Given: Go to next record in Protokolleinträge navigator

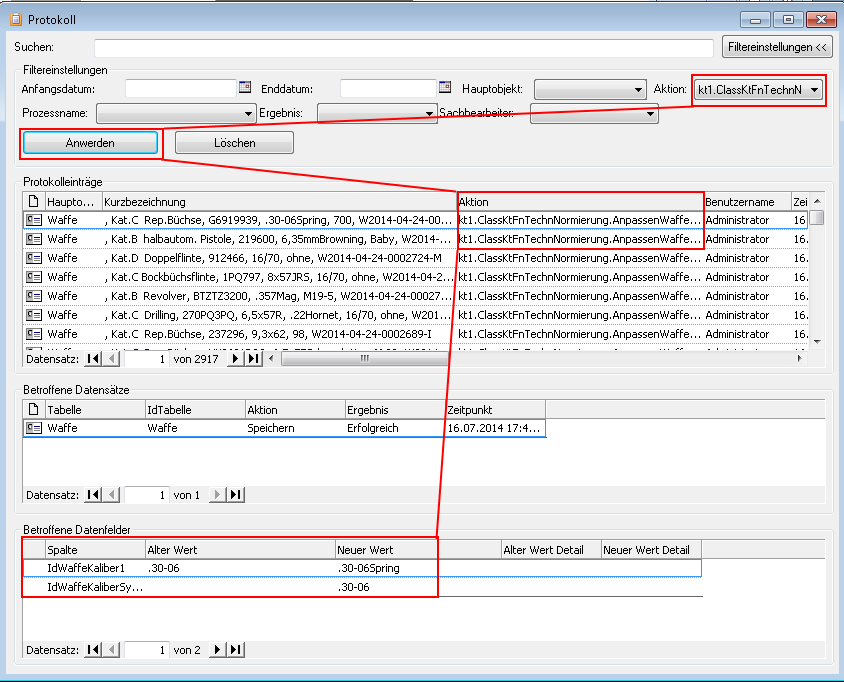Looking at the screenshot, I should (236, 358).
